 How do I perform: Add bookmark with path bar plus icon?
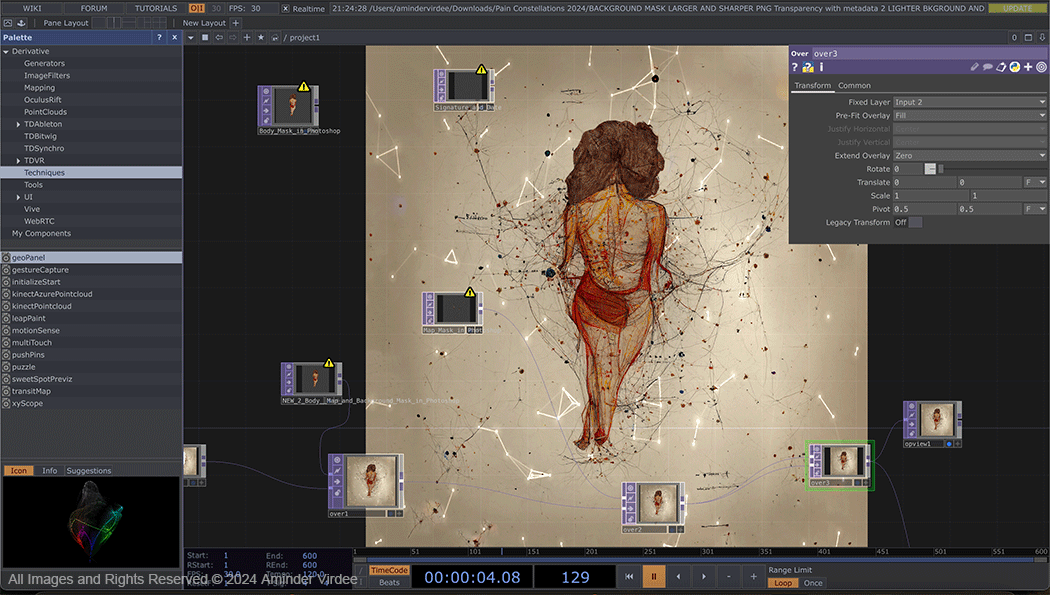(247, 37)
